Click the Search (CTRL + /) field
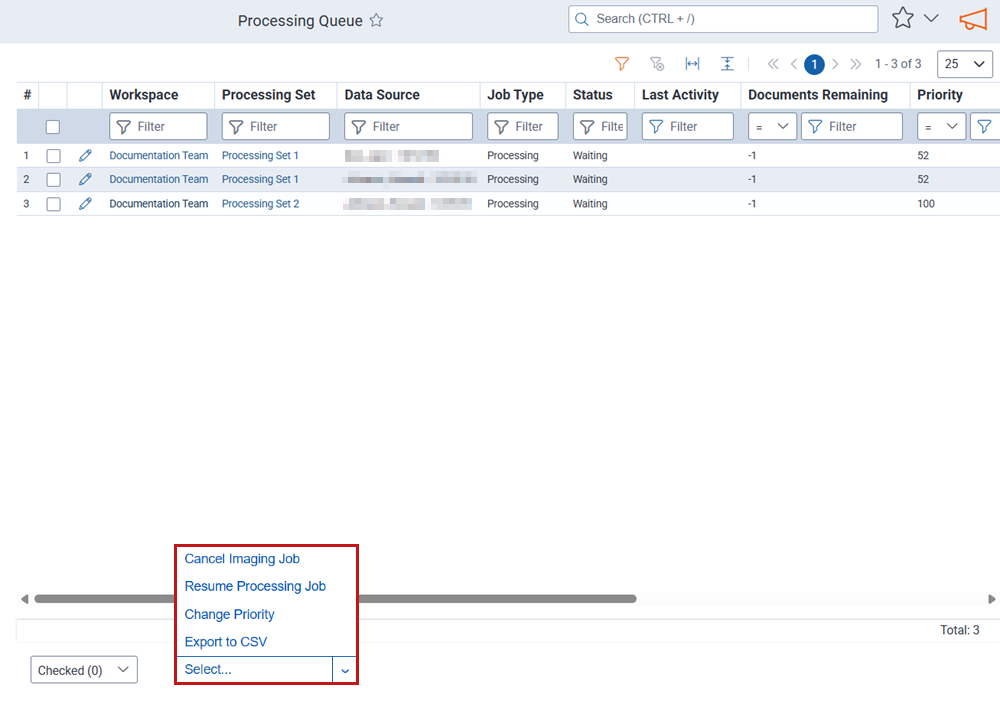This screenshot has width=1000, height=704. (723, 19)
